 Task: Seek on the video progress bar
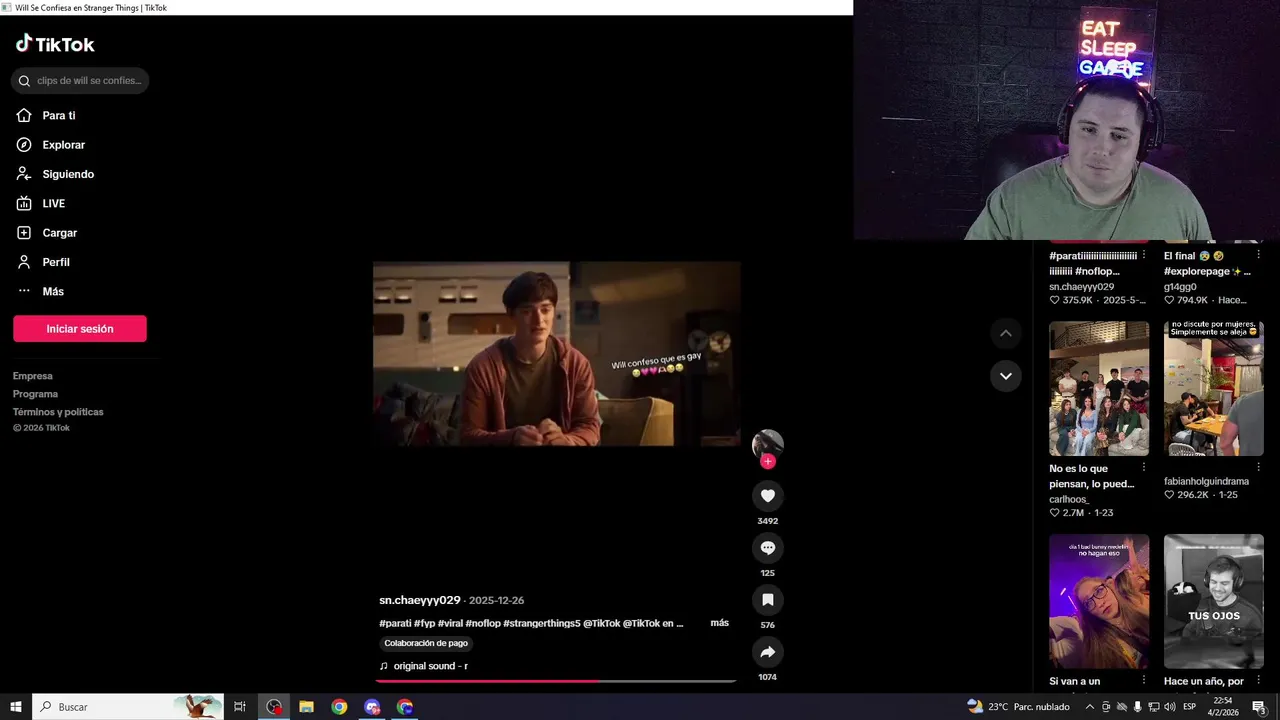[x=556, y=681]
